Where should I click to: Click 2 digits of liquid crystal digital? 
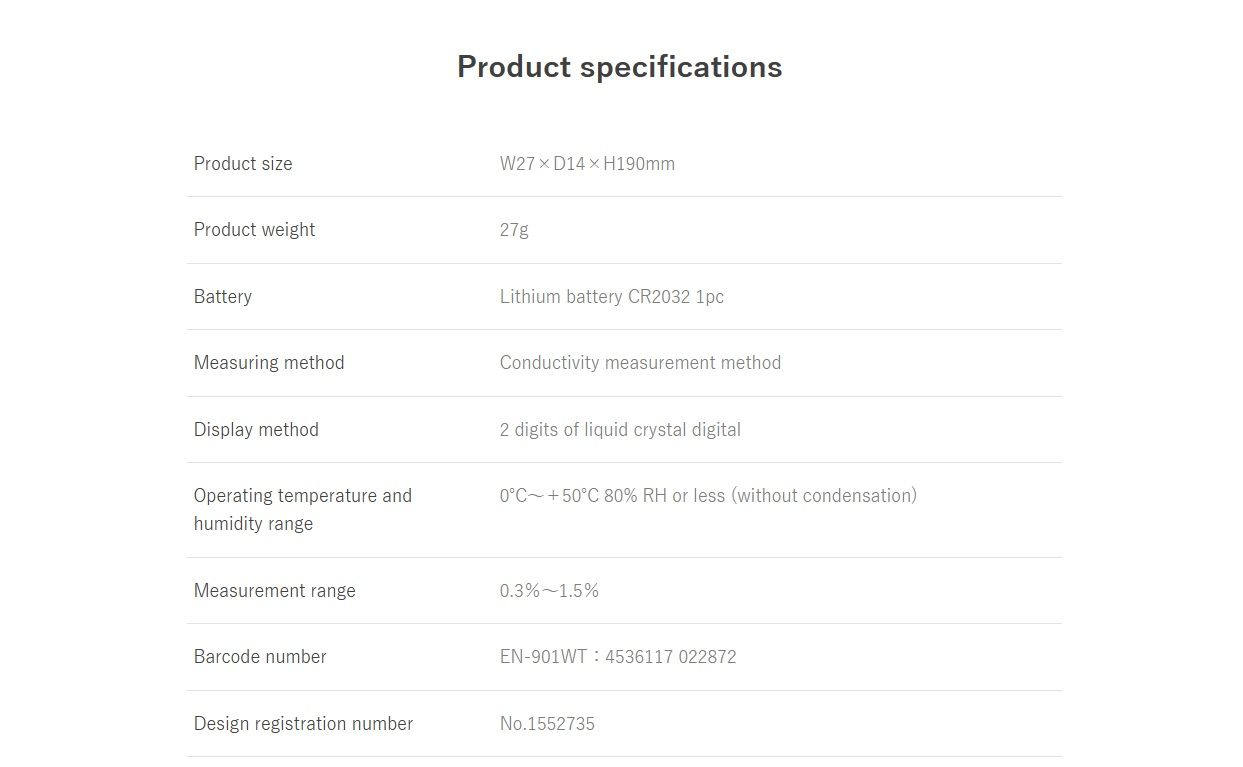click(620, 430)
